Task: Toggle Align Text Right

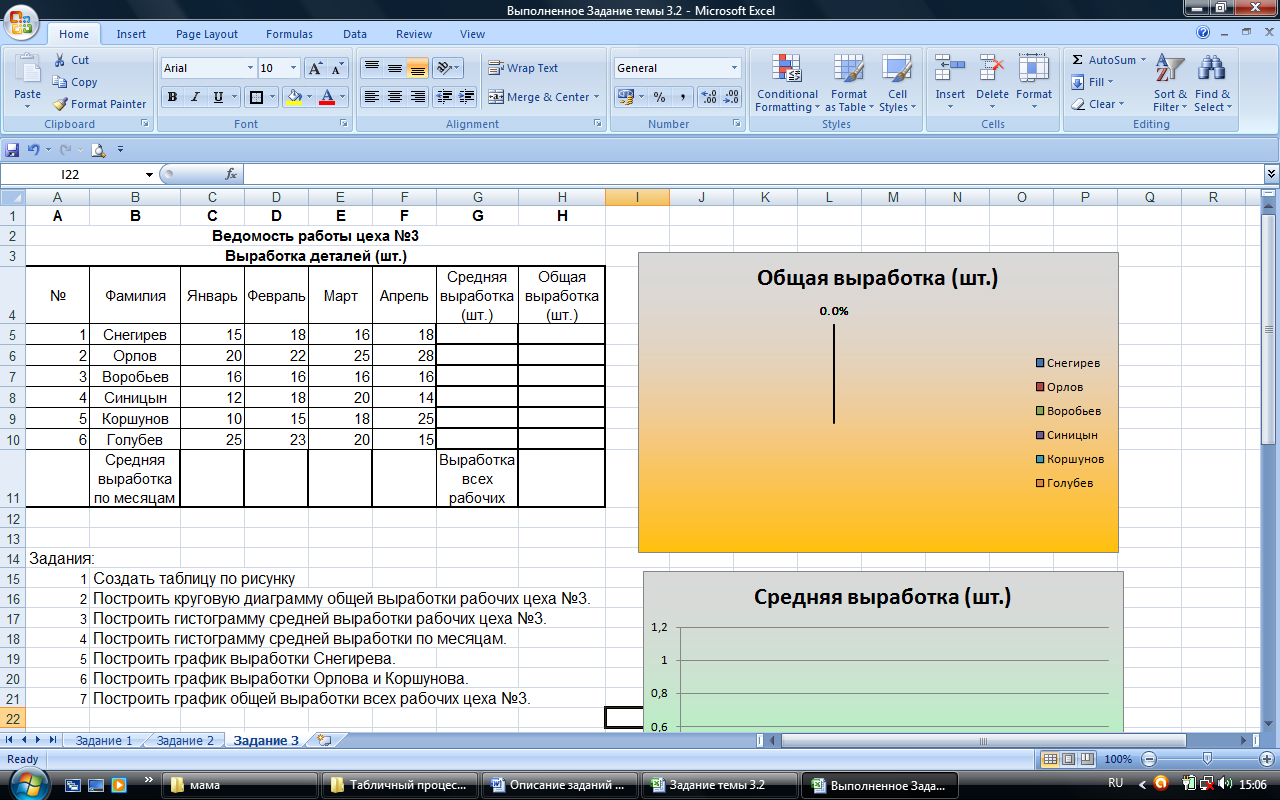Action: (417, 97)
